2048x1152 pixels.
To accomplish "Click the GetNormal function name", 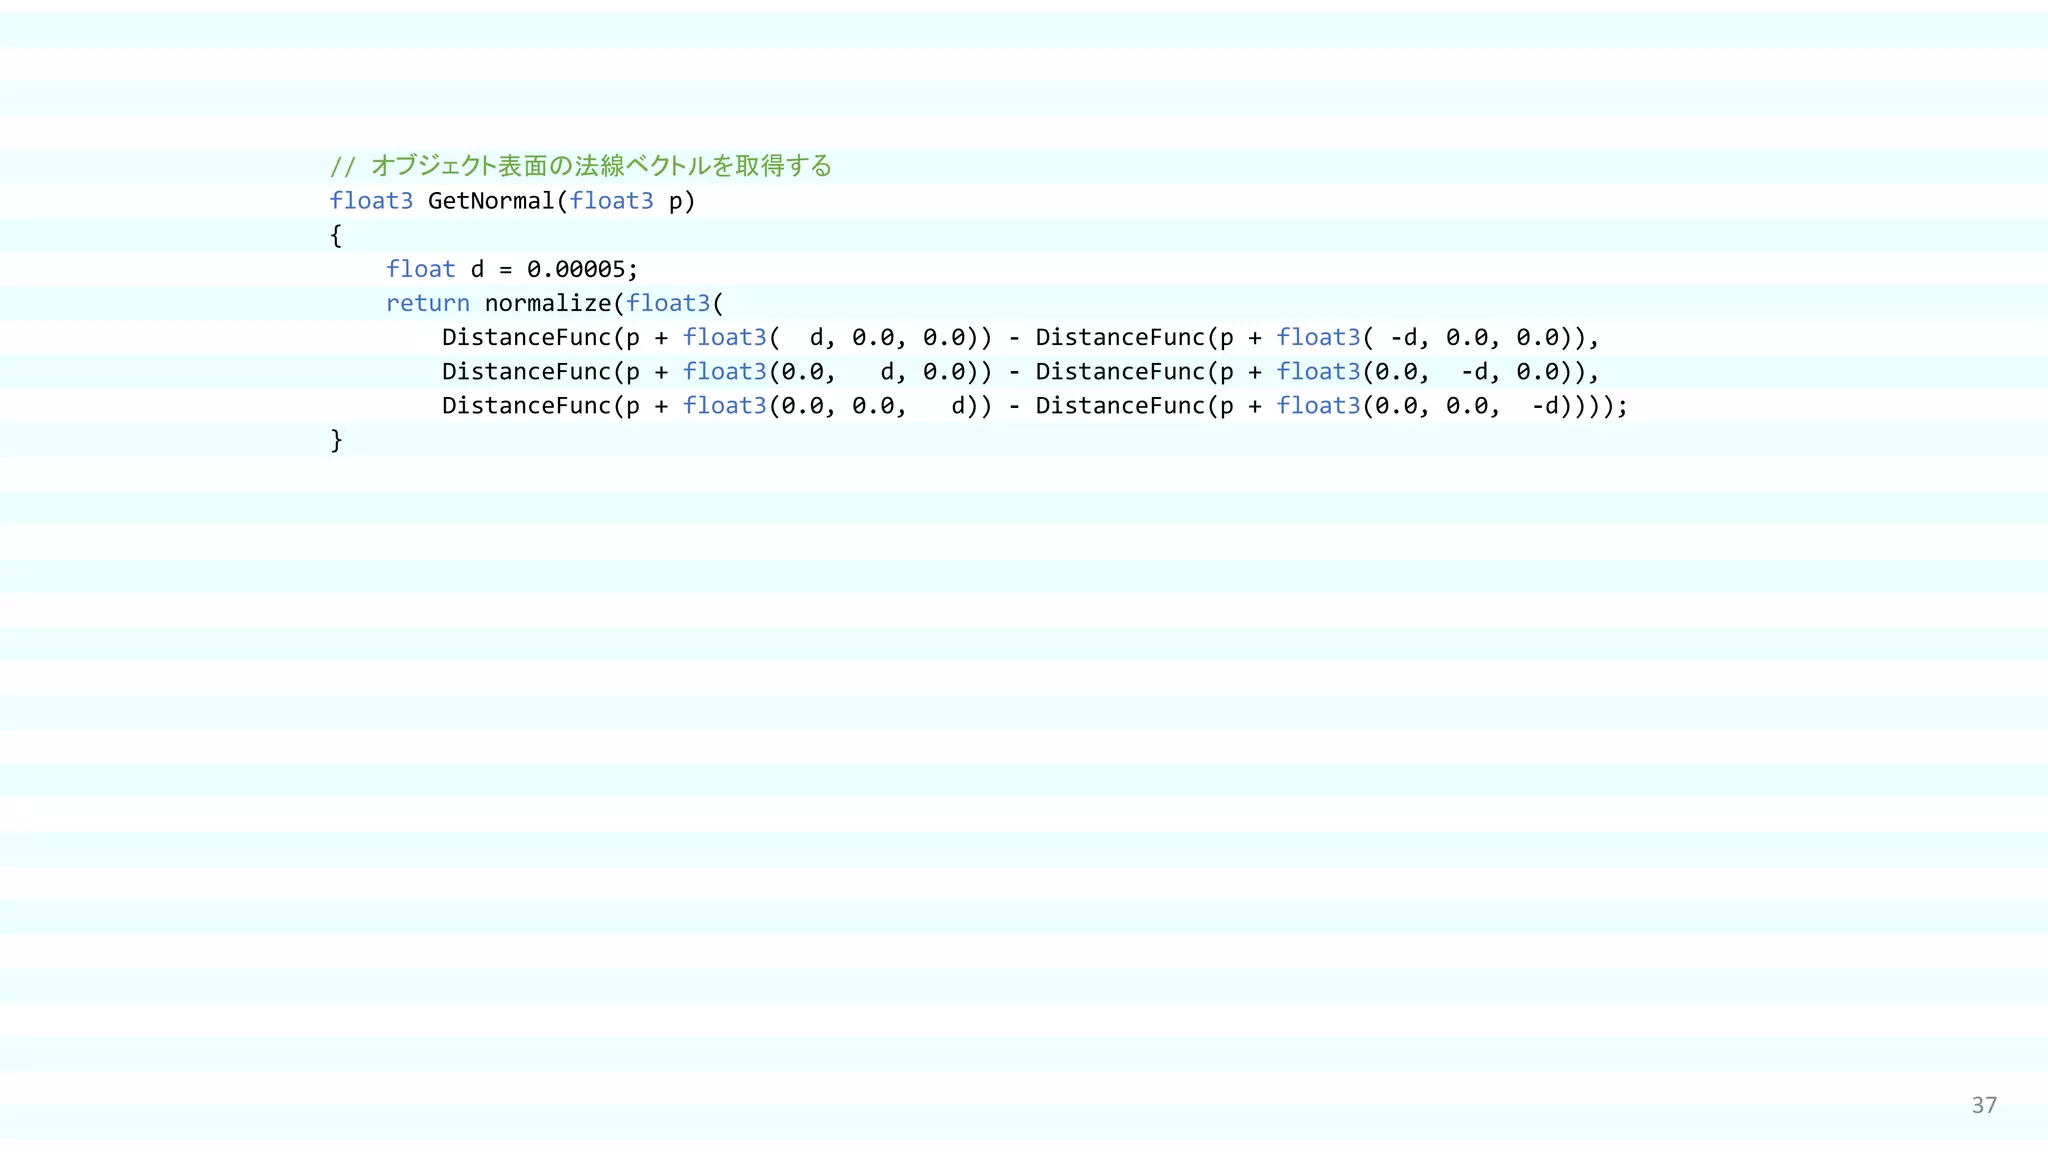I will click(490, 201).
